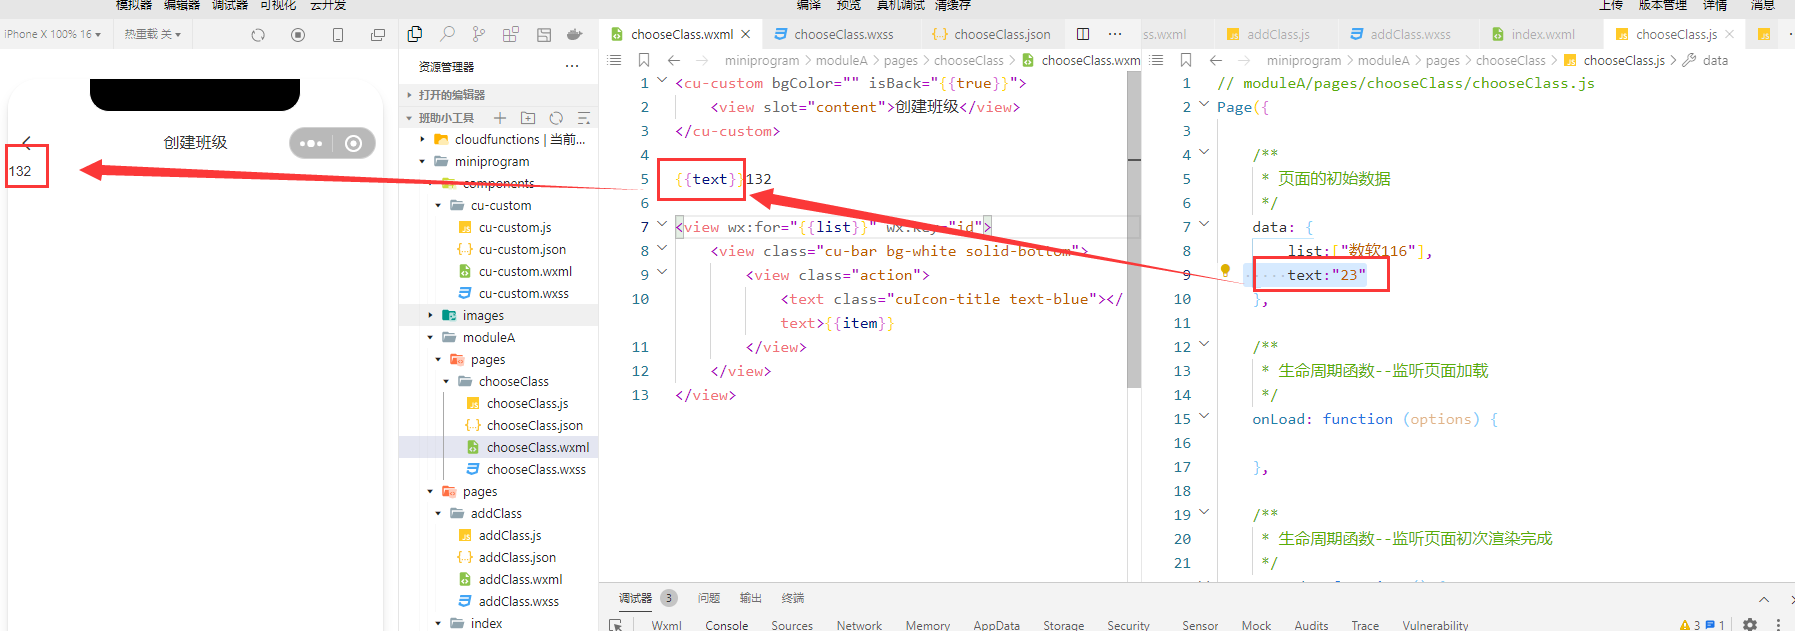The image size is (1795, 631).
Task: Fold code at line 7 in wxml editor
Action: click(x=662, y=225)
